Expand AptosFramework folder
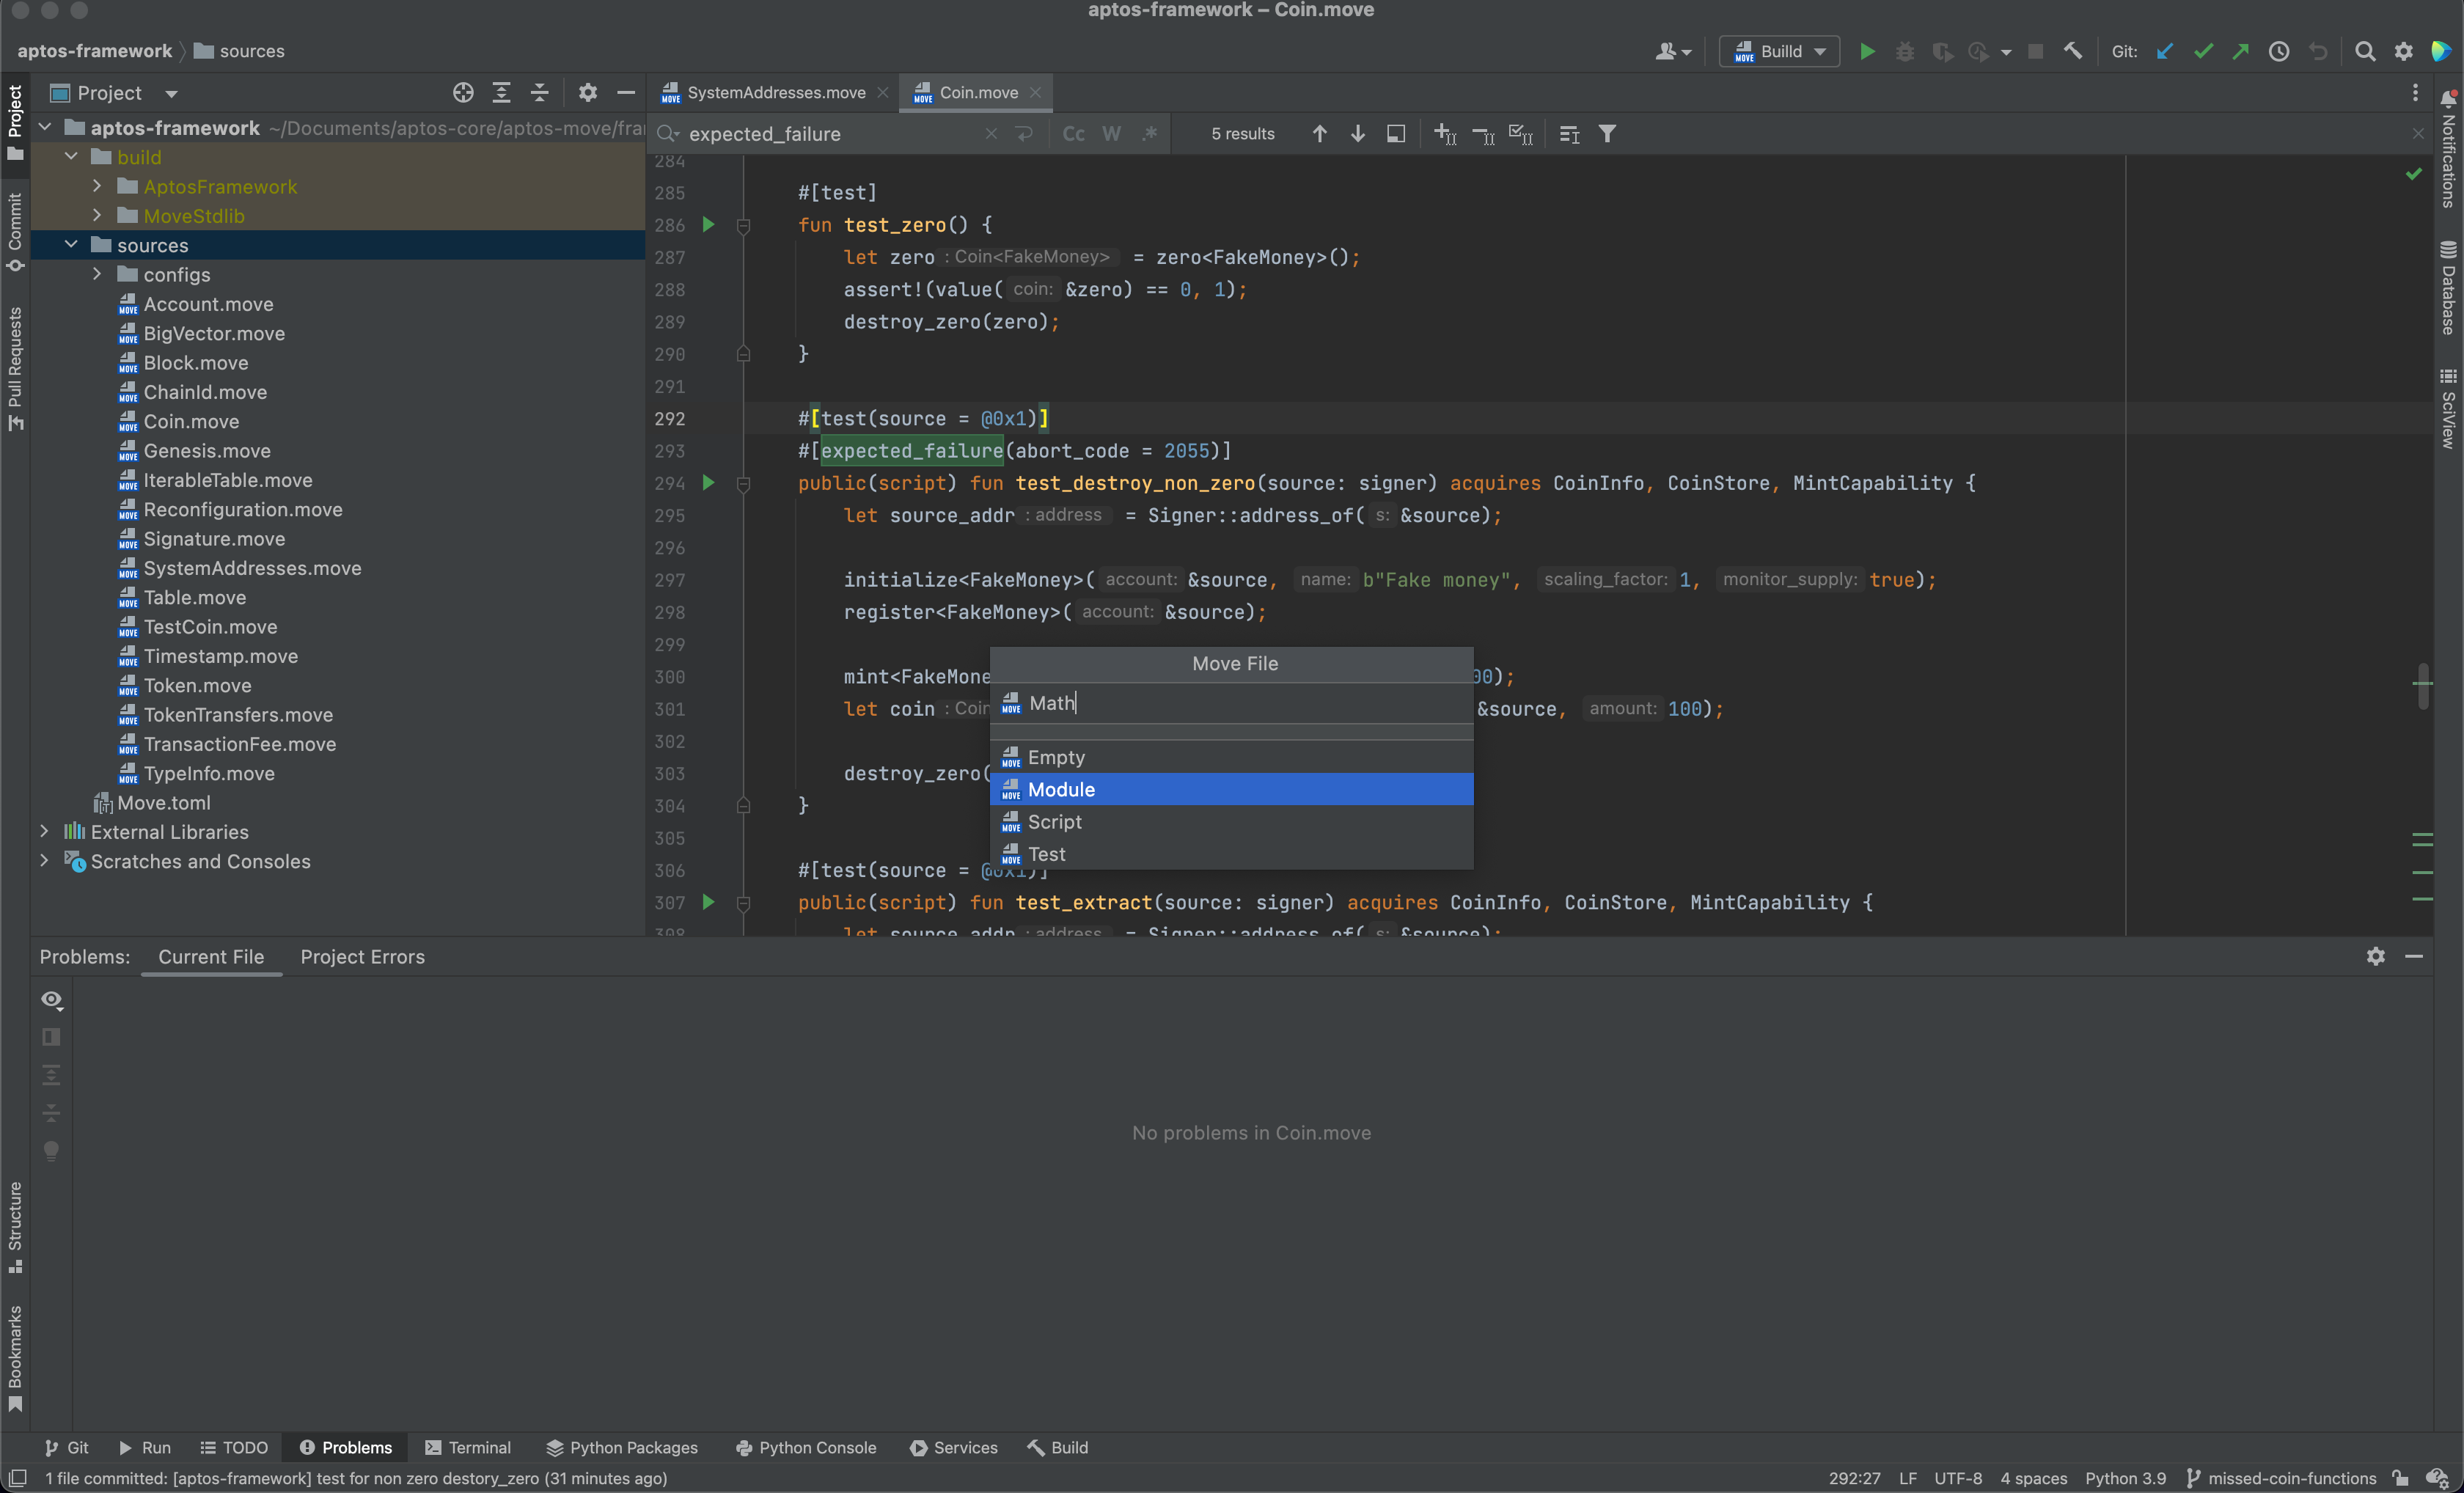The image size is (2464, 1493). click(97, 186)
